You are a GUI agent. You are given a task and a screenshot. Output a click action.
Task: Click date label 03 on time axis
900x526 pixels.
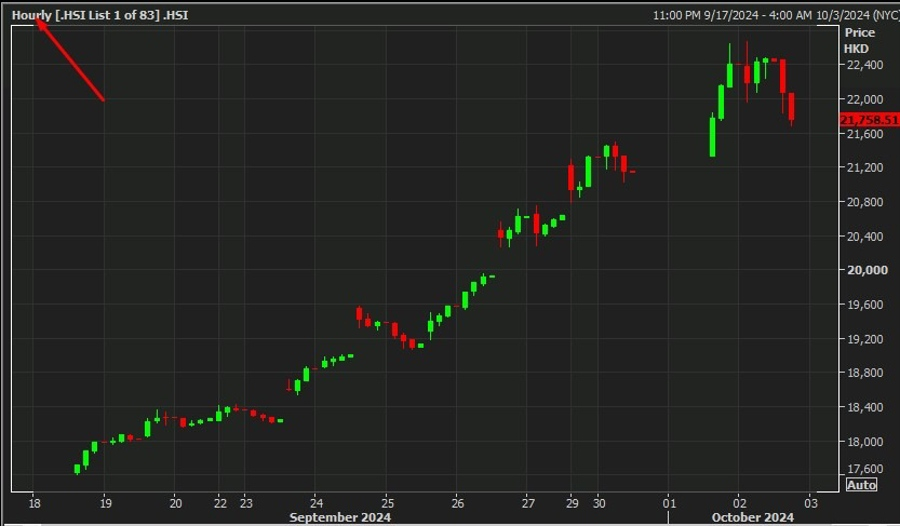811,504
